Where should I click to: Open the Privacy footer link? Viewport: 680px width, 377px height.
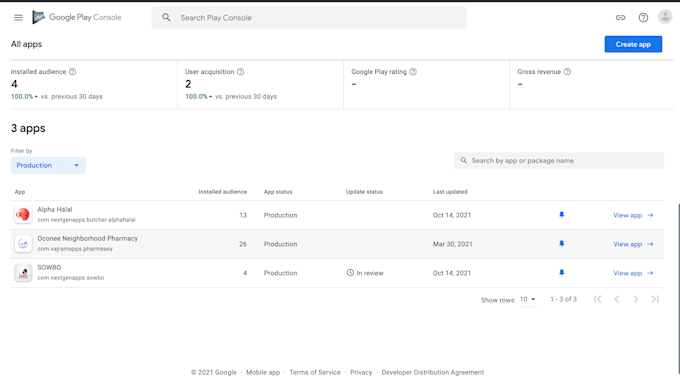click(x=361, y=372)
